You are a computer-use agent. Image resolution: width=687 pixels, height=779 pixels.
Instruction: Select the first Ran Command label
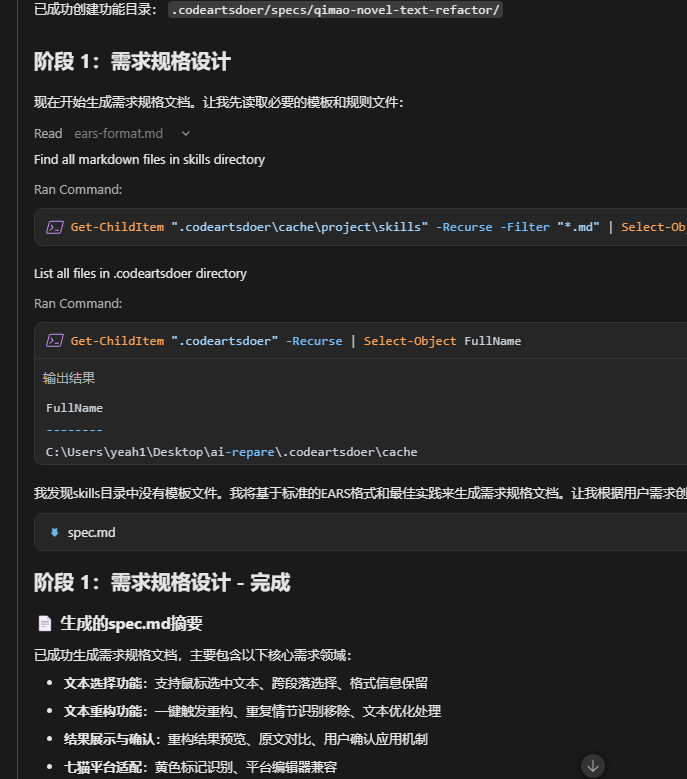pyautogui.click(x=78, y=189)
